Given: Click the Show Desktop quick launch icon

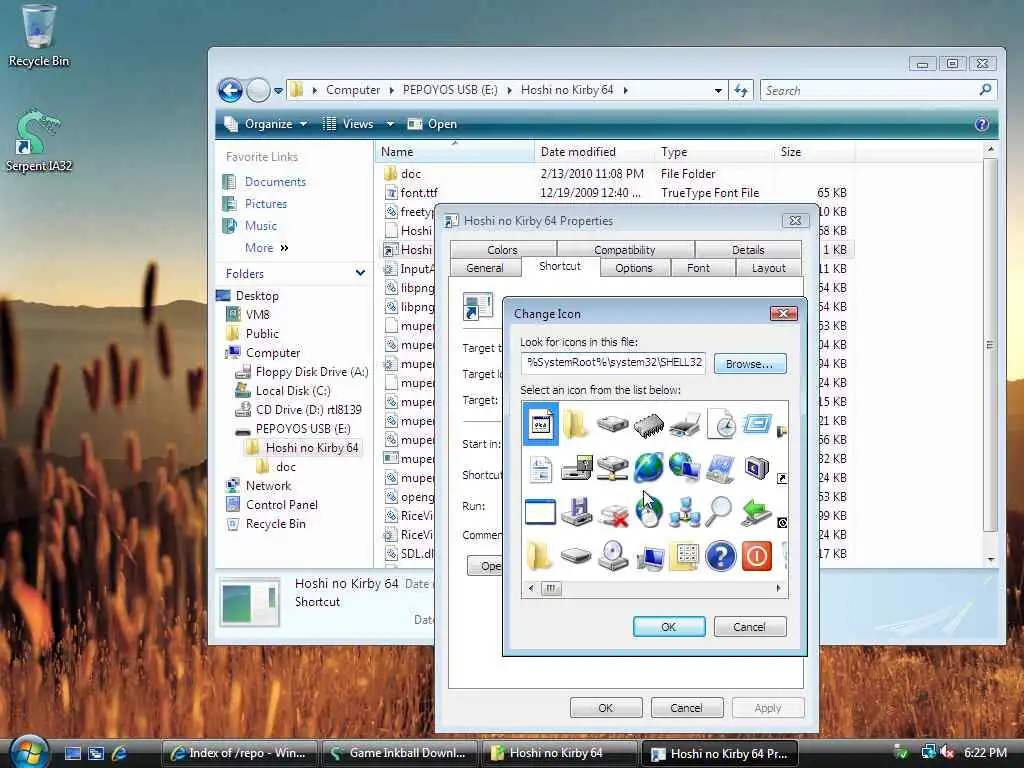Looking at the screenshot, I should tap(72, 753).
